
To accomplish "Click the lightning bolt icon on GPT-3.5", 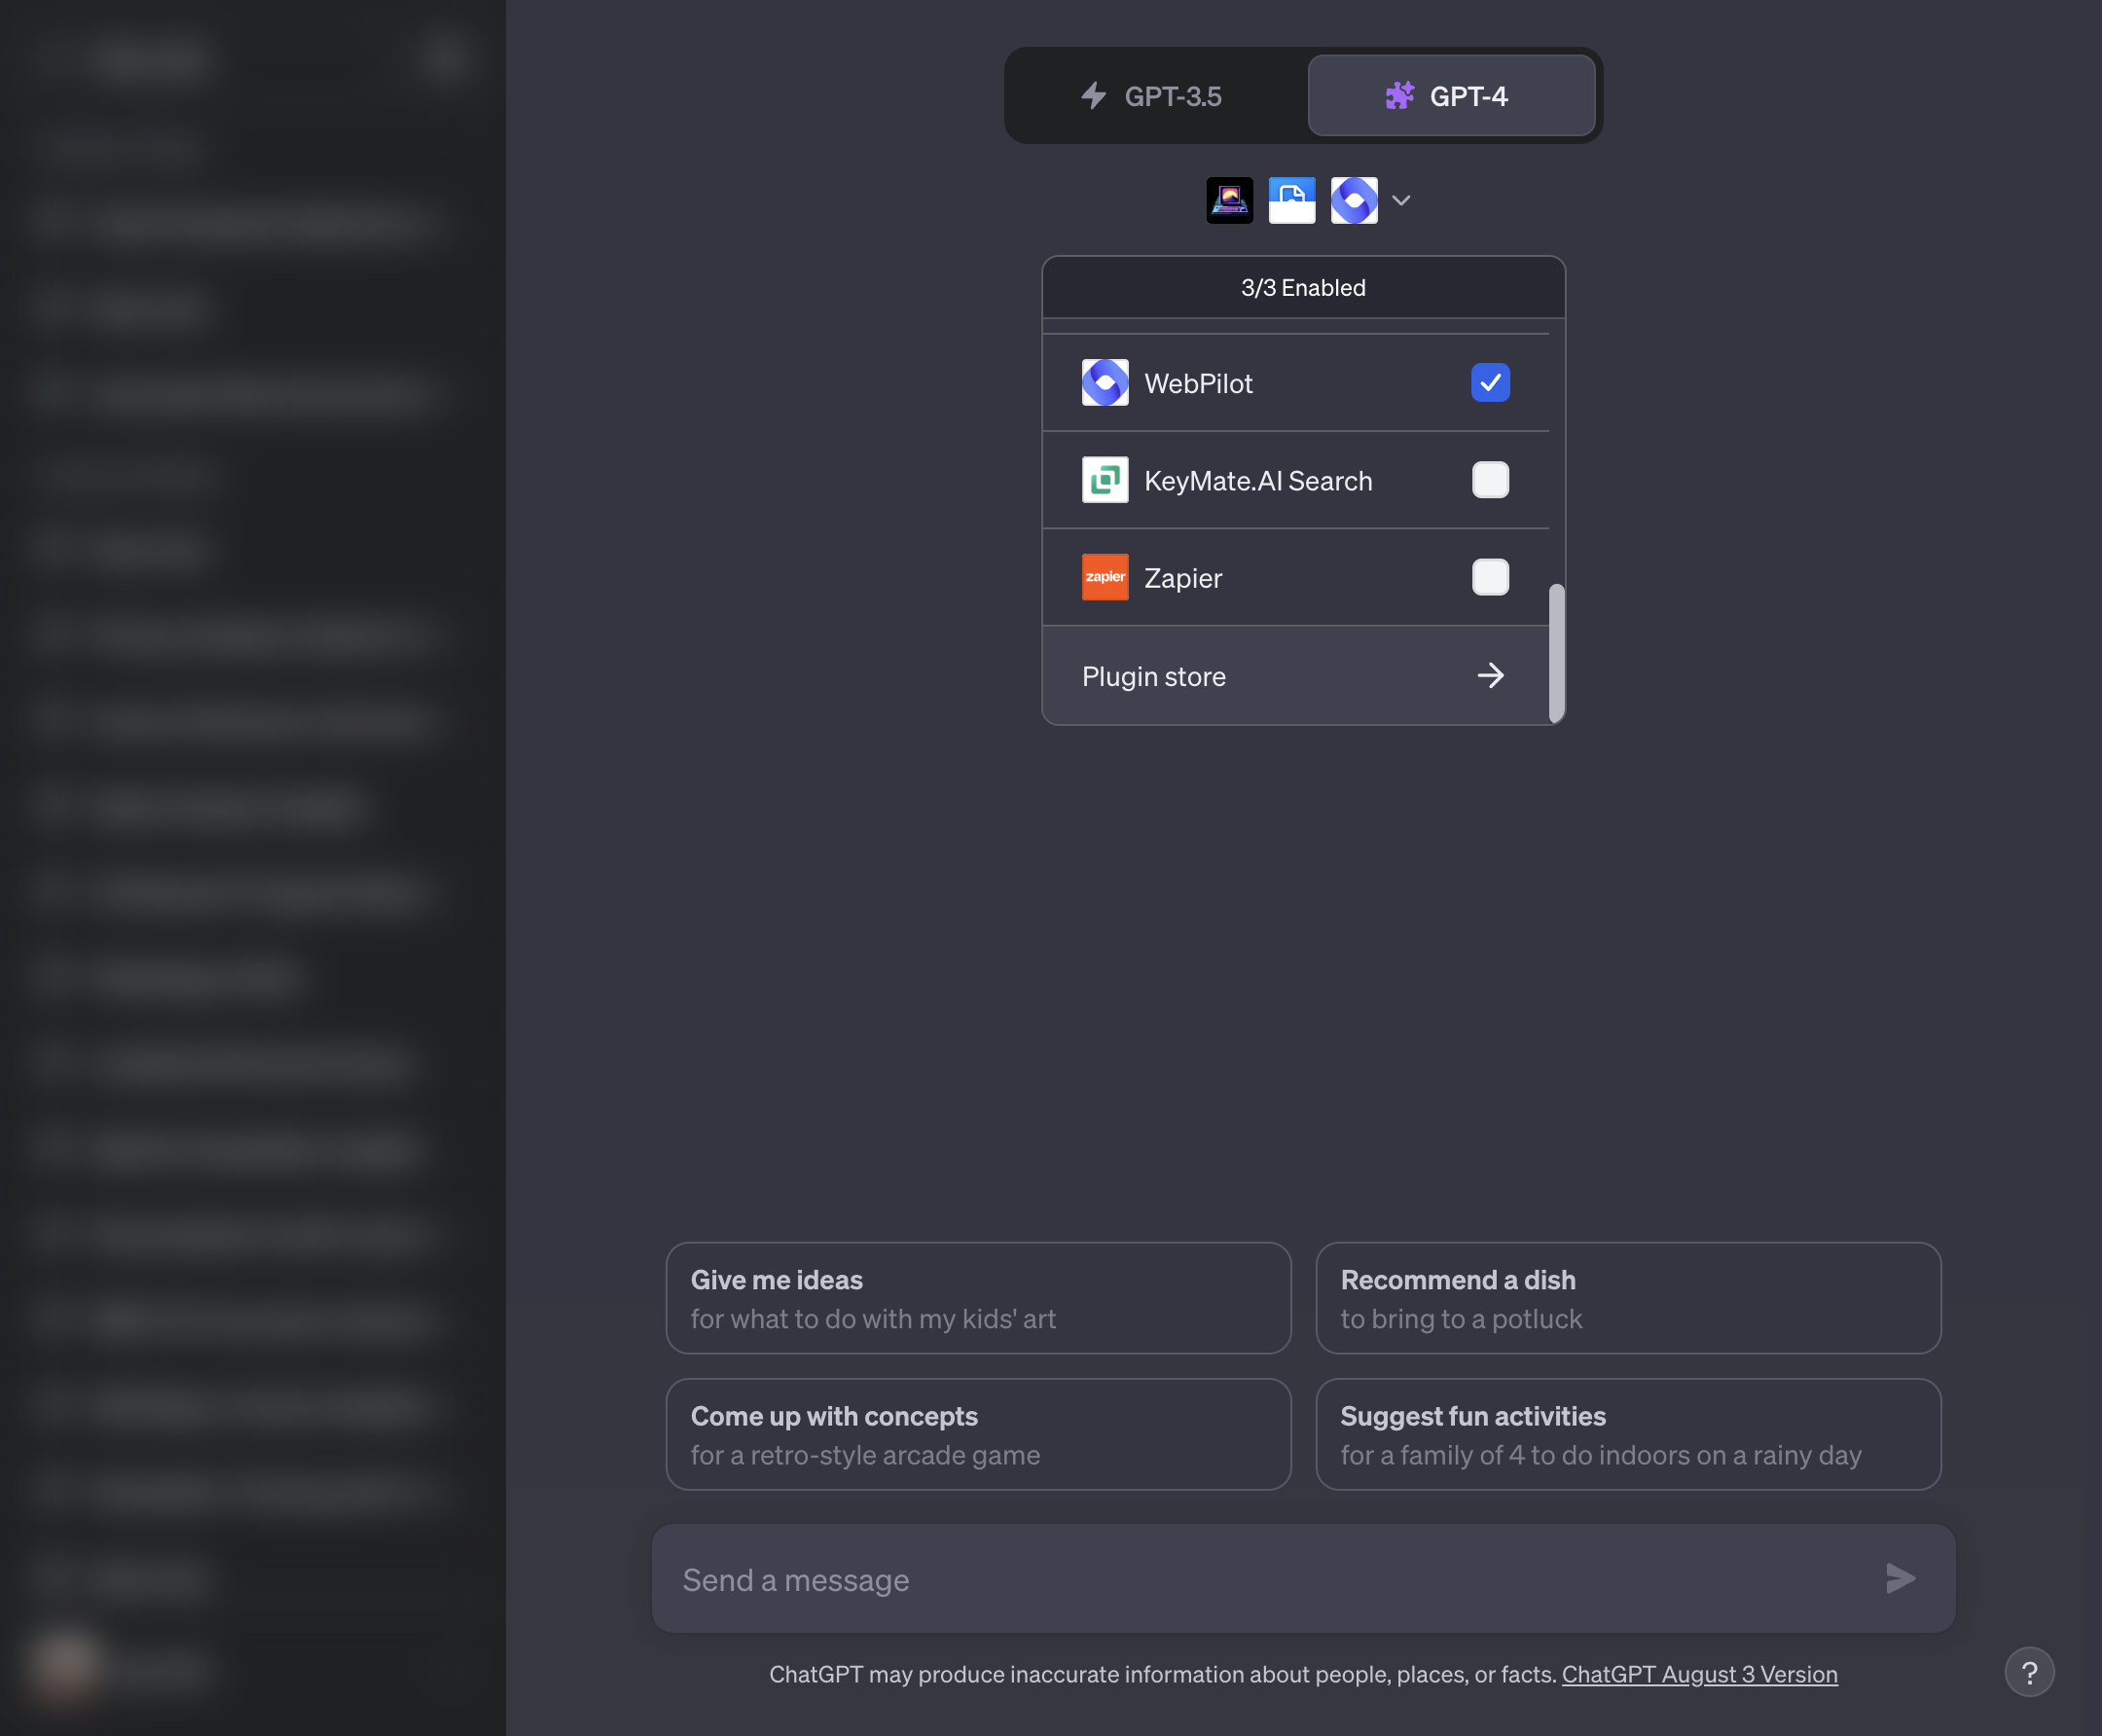I will coord(1094,96).
